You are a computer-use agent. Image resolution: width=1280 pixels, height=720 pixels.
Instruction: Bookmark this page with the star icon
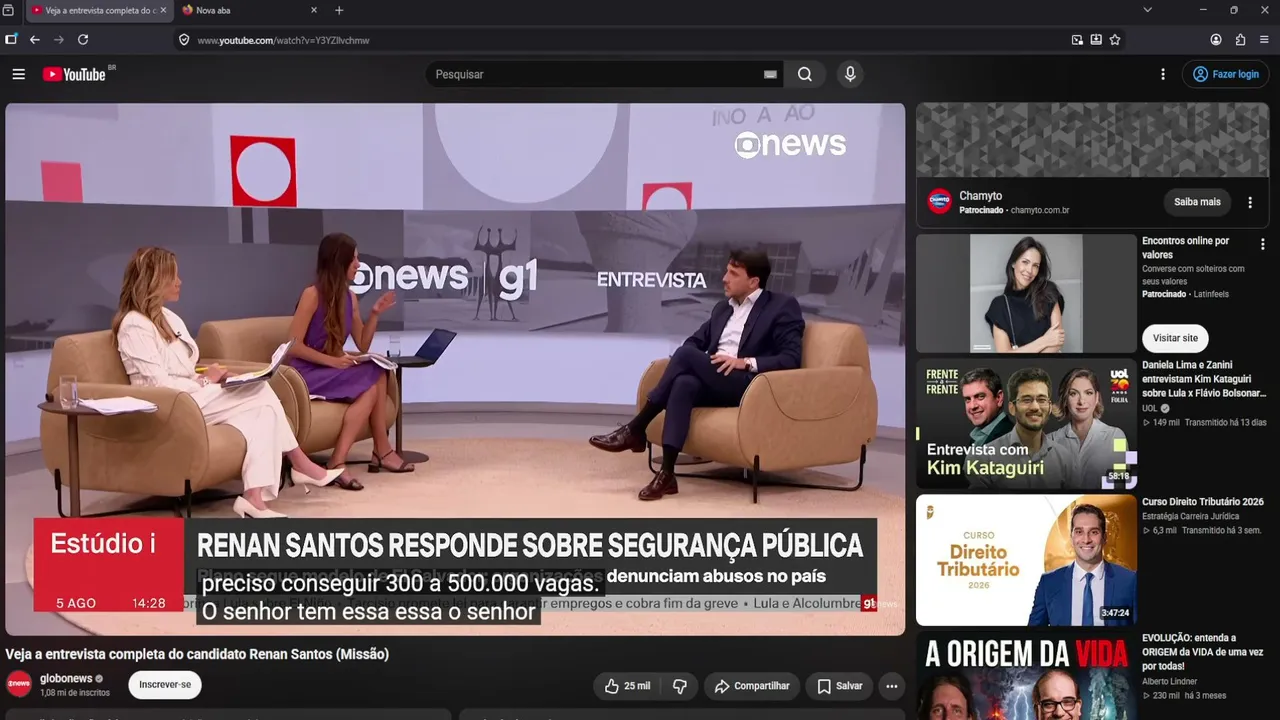(x=1115, y=40)
